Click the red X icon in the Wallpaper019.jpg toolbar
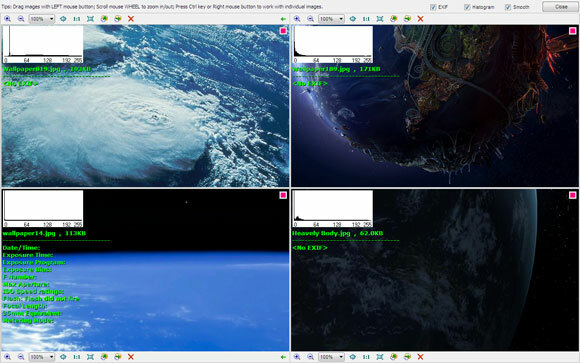Screen dimensions: 580x363 131,19
